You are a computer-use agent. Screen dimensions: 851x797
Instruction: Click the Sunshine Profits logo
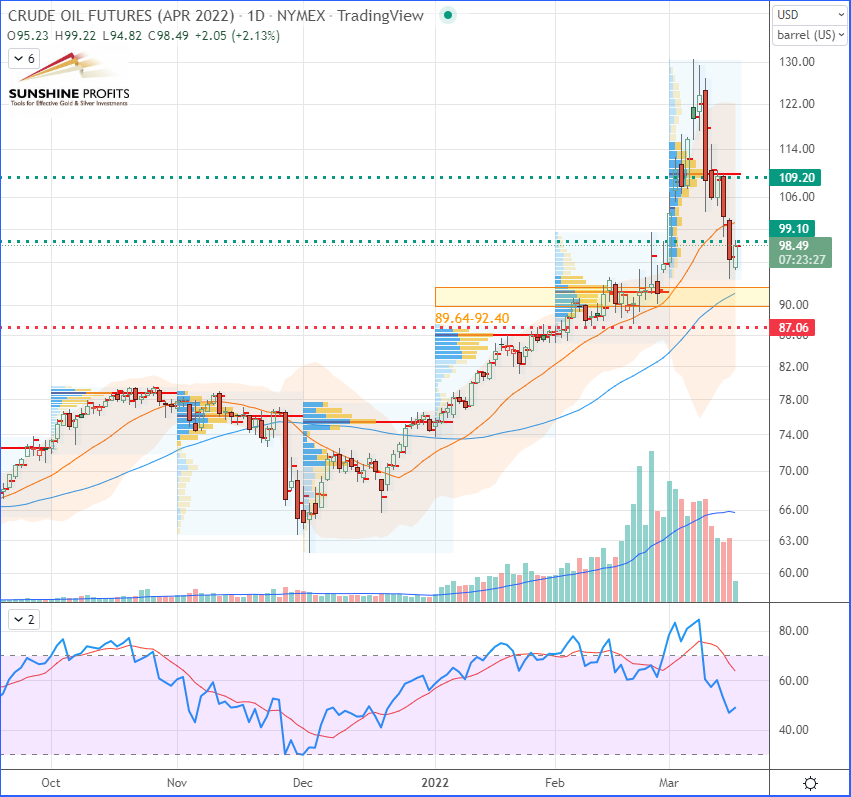click(x=69, y=80)
